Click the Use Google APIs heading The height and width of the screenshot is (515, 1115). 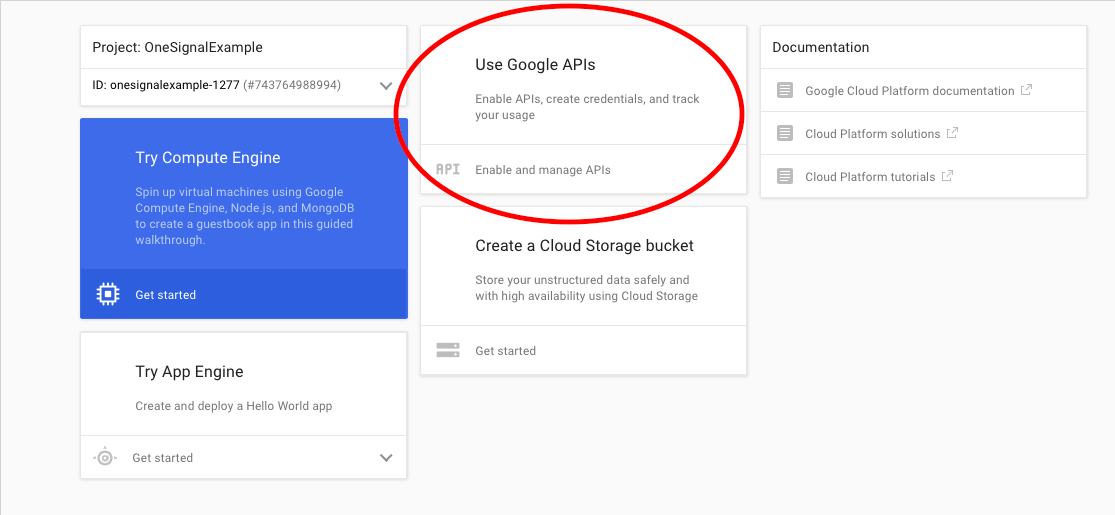point(535,65)
